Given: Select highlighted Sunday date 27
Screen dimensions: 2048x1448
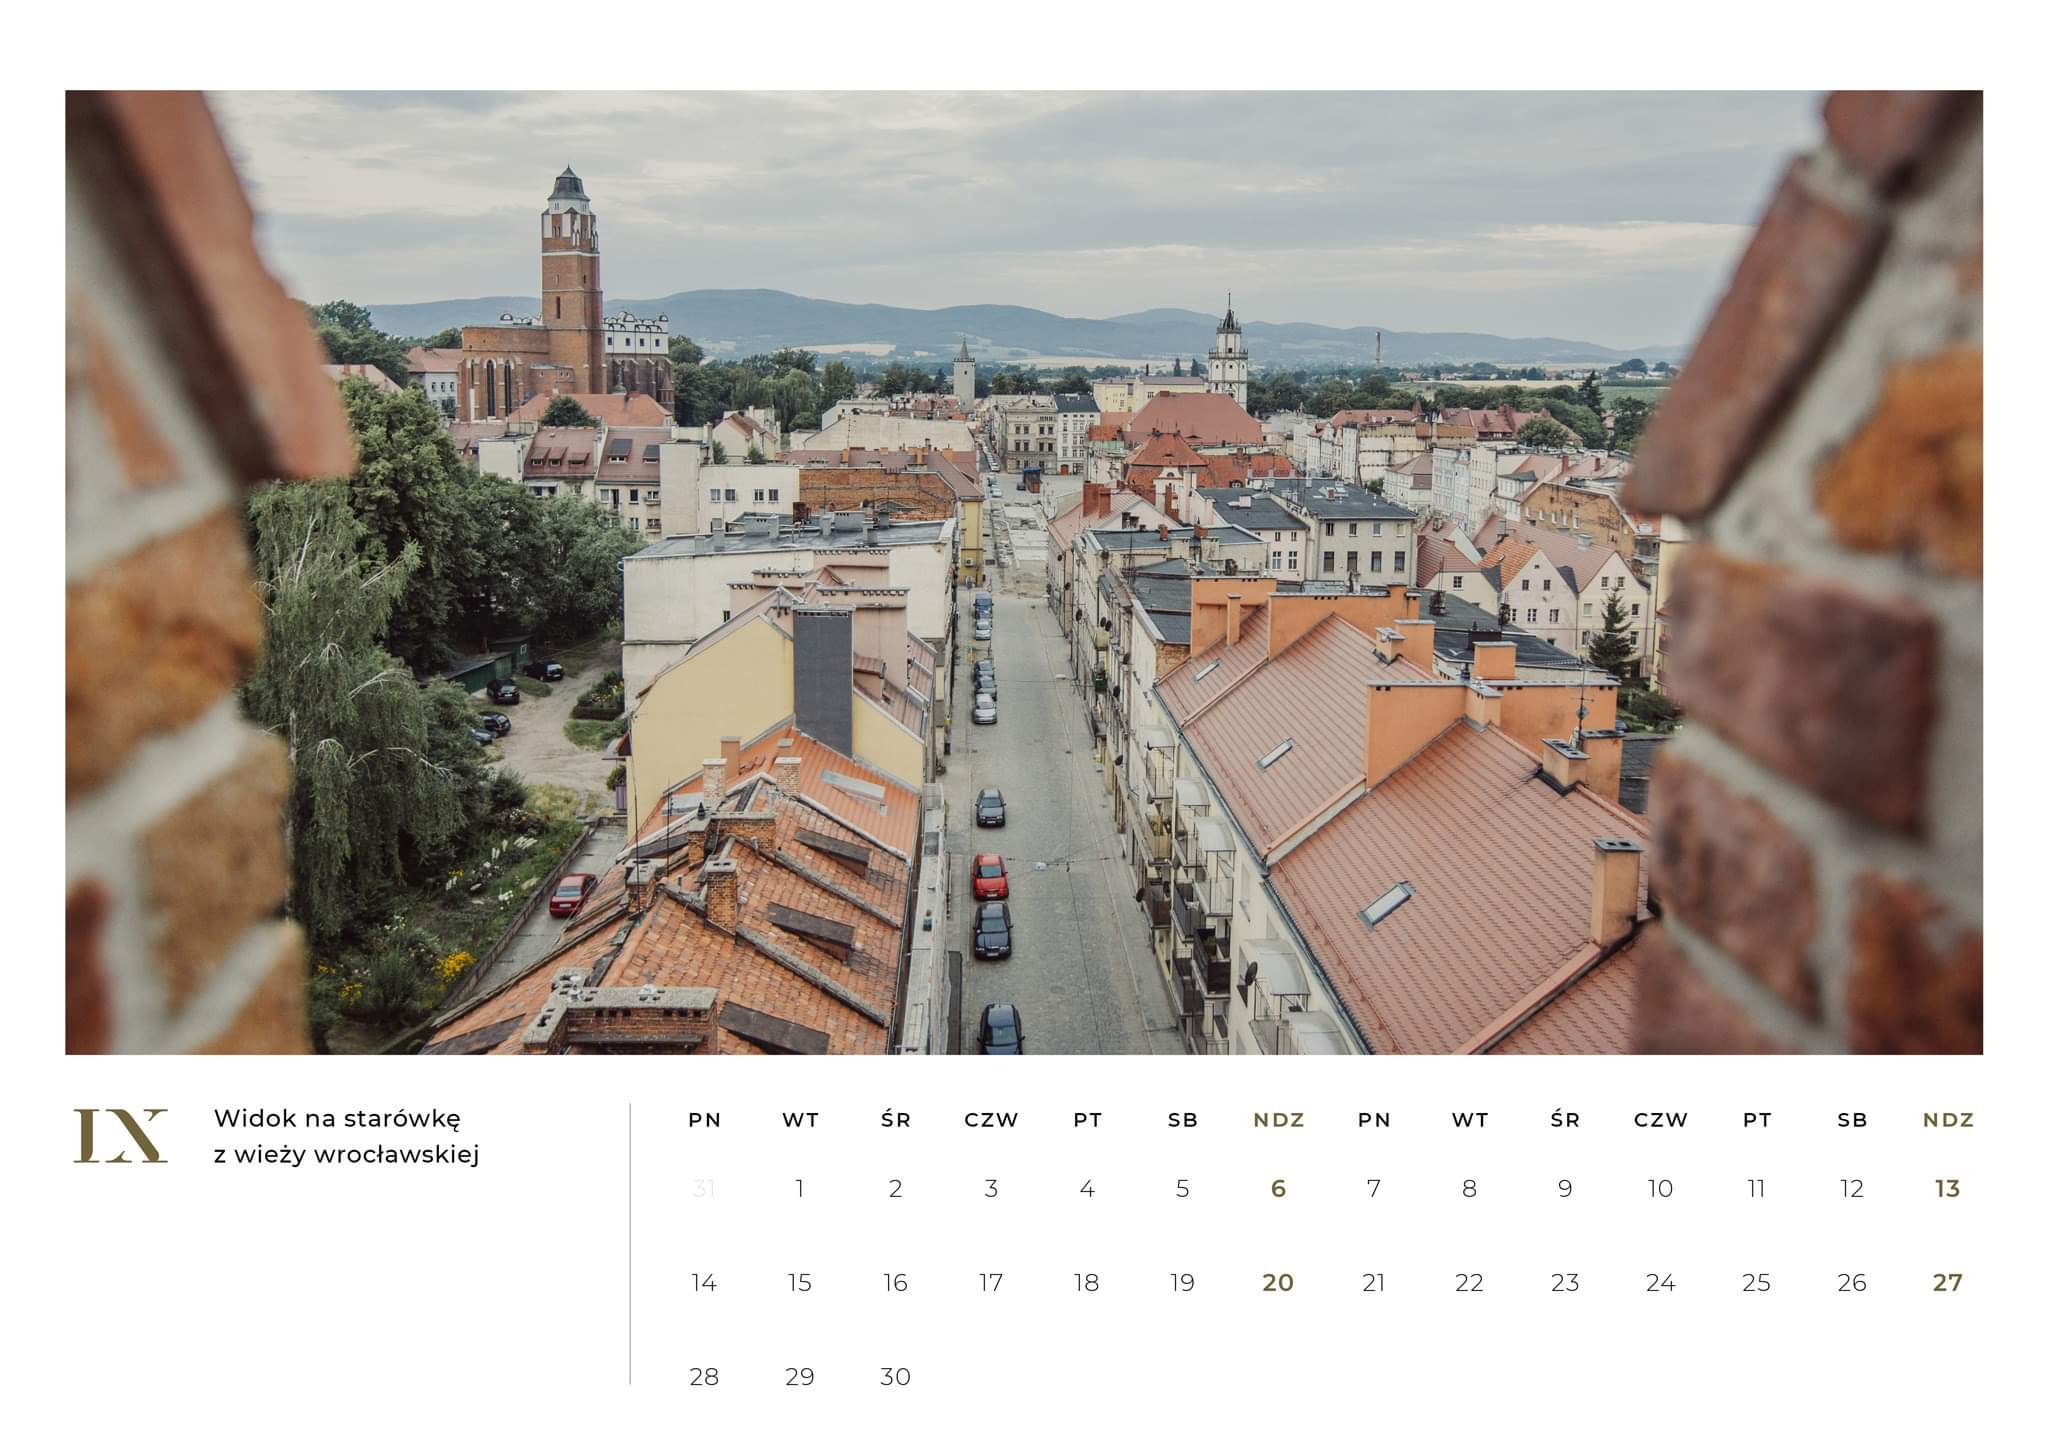Looking at the screenshot, I should tap(1947, 1283).
